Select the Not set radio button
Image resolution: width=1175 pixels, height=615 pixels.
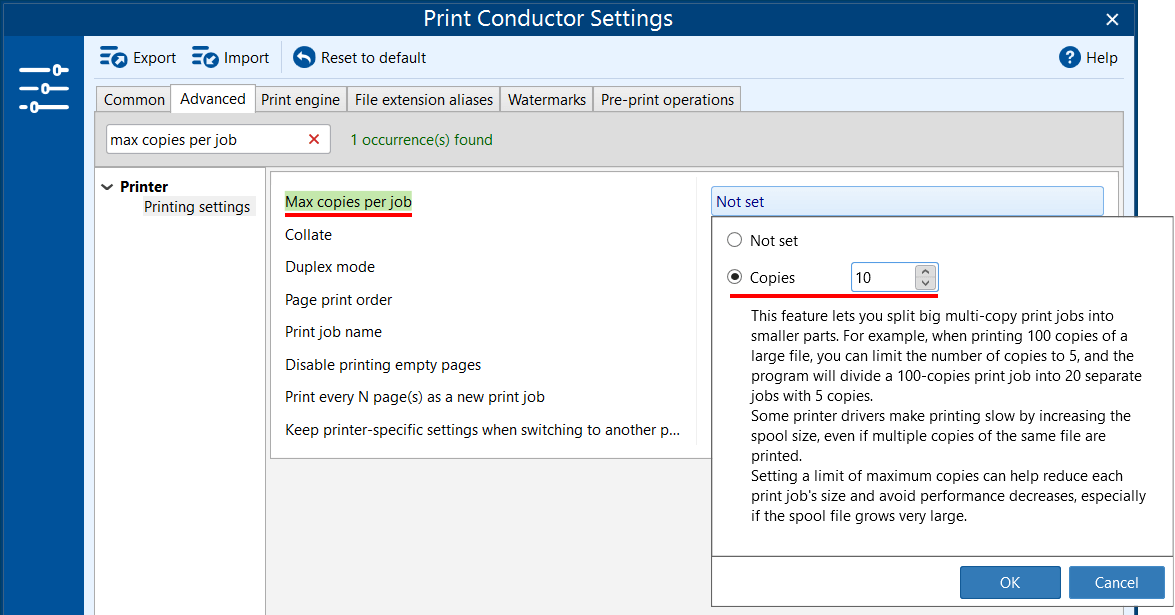(x=735, y=241)
